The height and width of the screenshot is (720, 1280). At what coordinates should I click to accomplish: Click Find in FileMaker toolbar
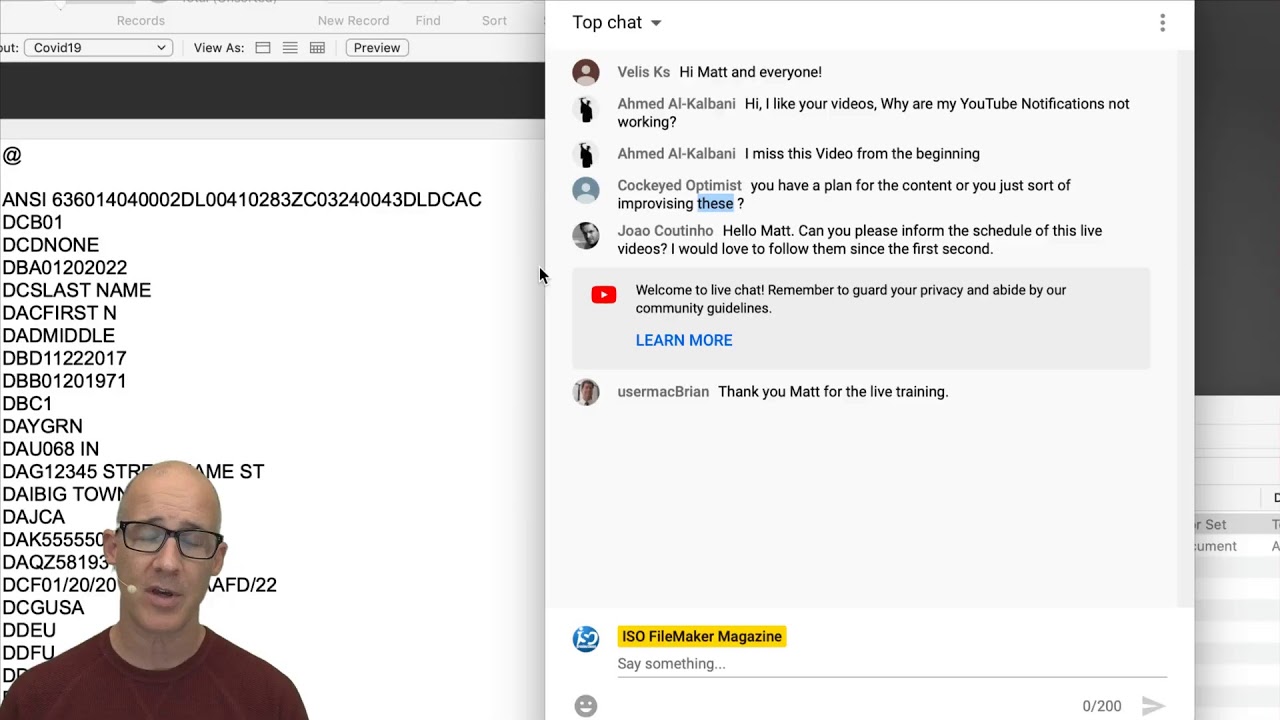coord(428,20)
